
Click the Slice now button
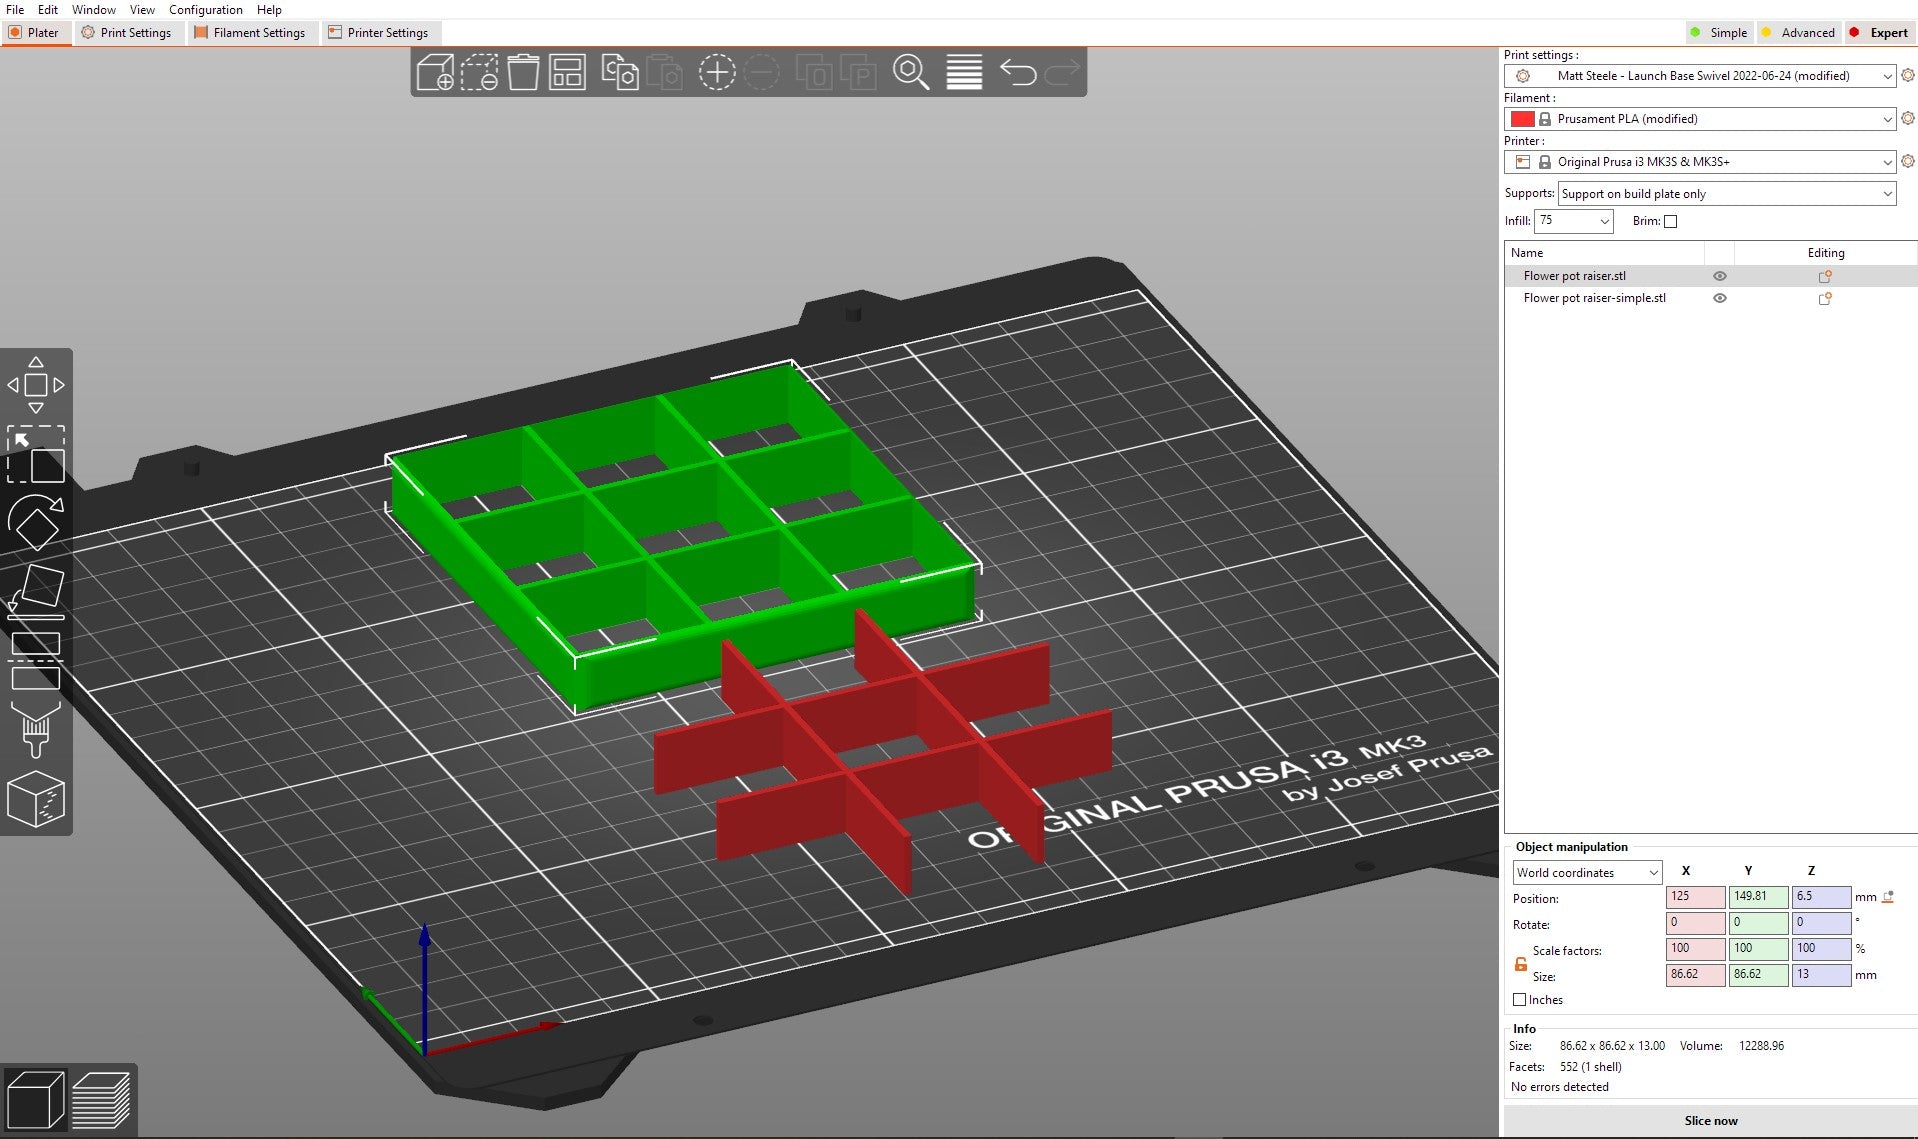[x=1710, y=1120]
